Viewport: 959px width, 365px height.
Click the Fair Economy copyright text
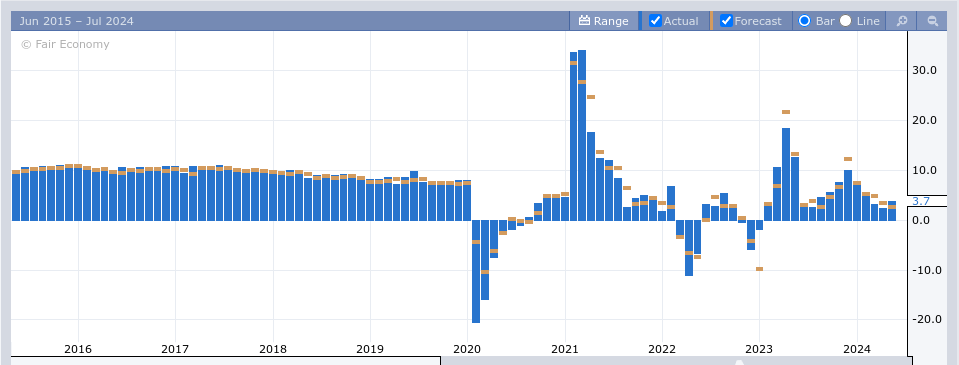(x=65, y=44)
